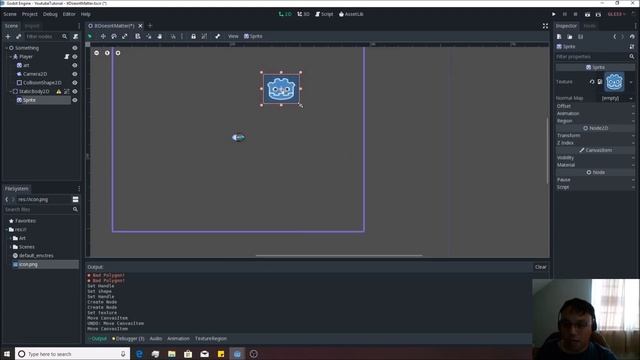This screenshot has height=360, width=640.
Task: Toggle visibility of art node
Action: pyautogui.click(x=75, y=65)
